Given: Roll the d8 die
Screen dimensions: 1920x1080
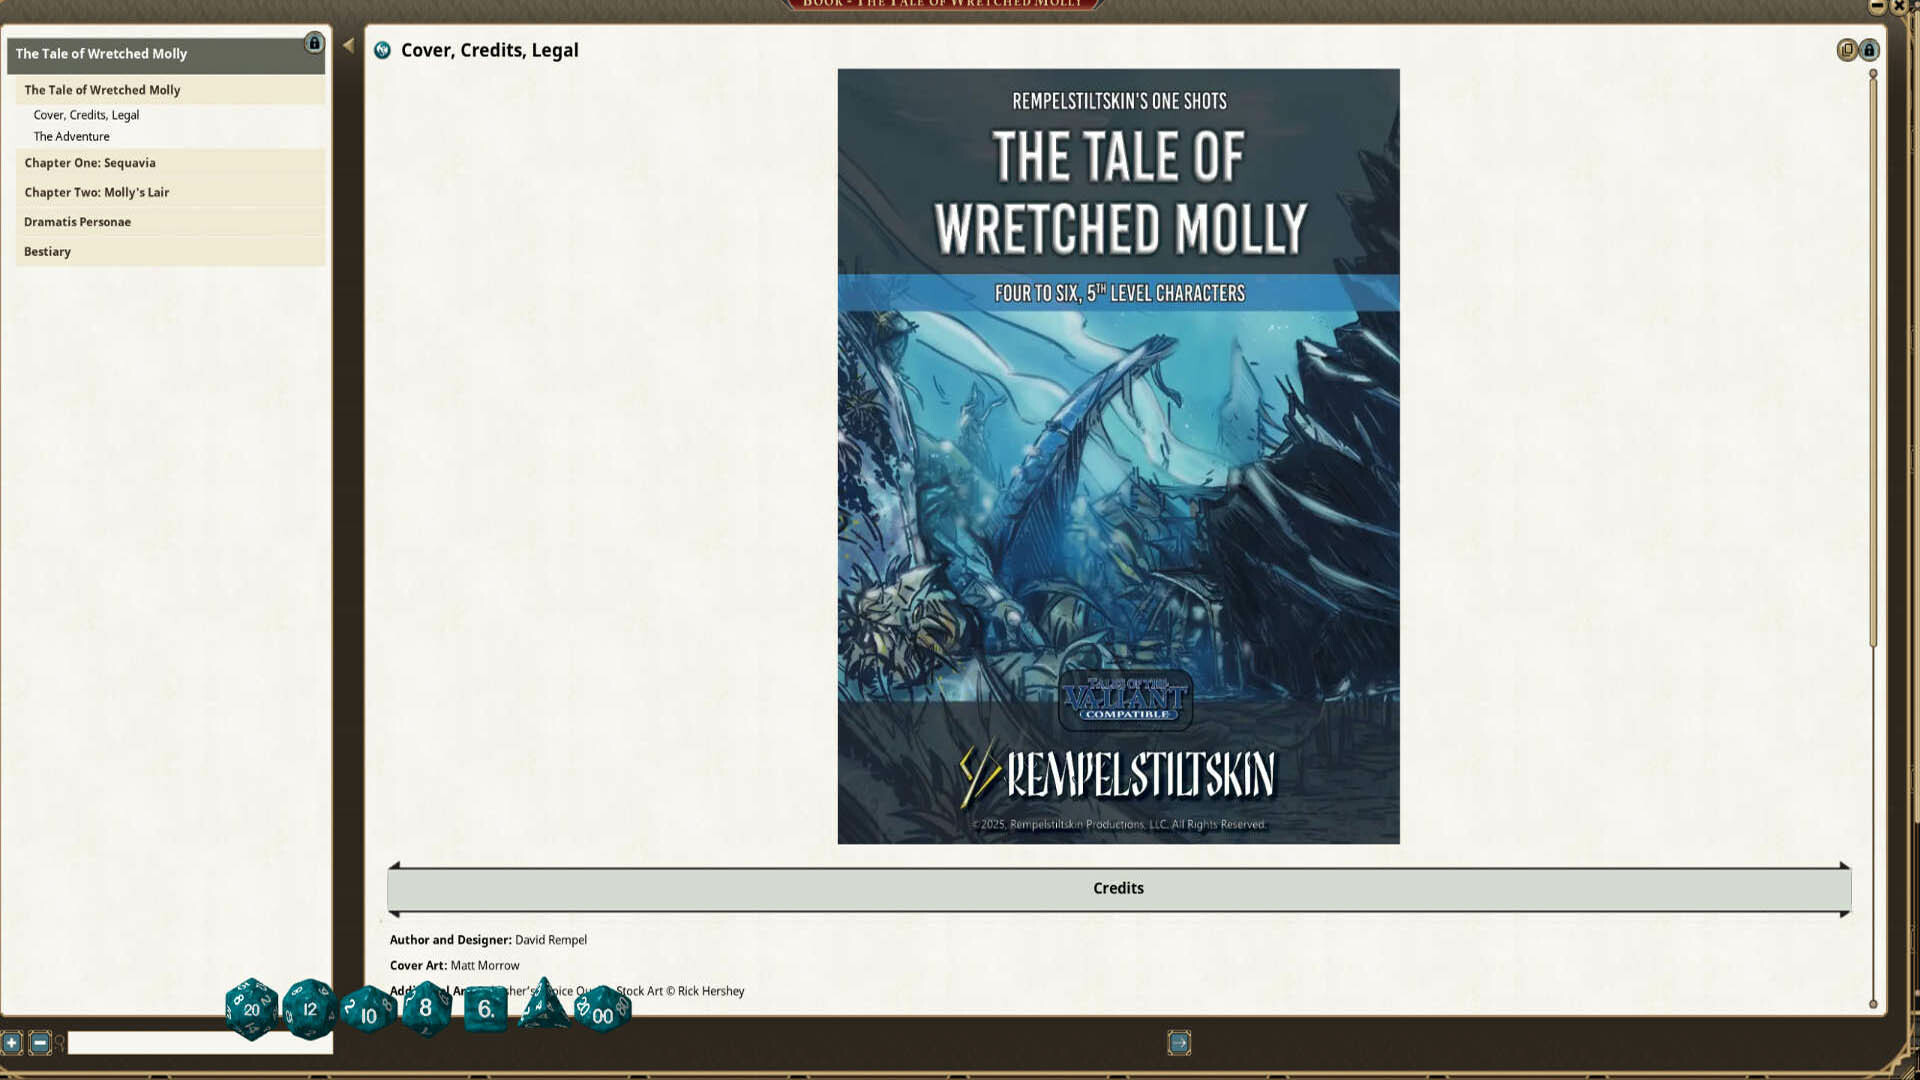Looking at the screenshot, I should tap(427, 1008).
